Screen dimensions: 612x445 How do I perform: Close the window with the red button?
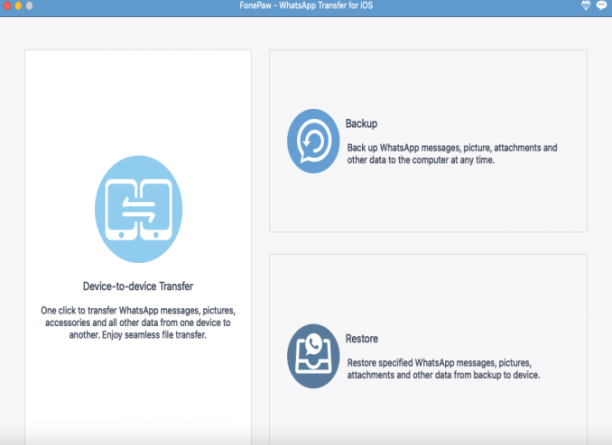tap(7, 5)
